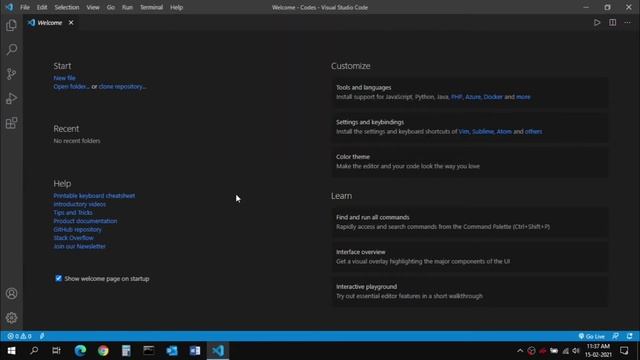Screen dimensions: 640x360
Task: Open Find and run all commands card
Action: point(469,222)
